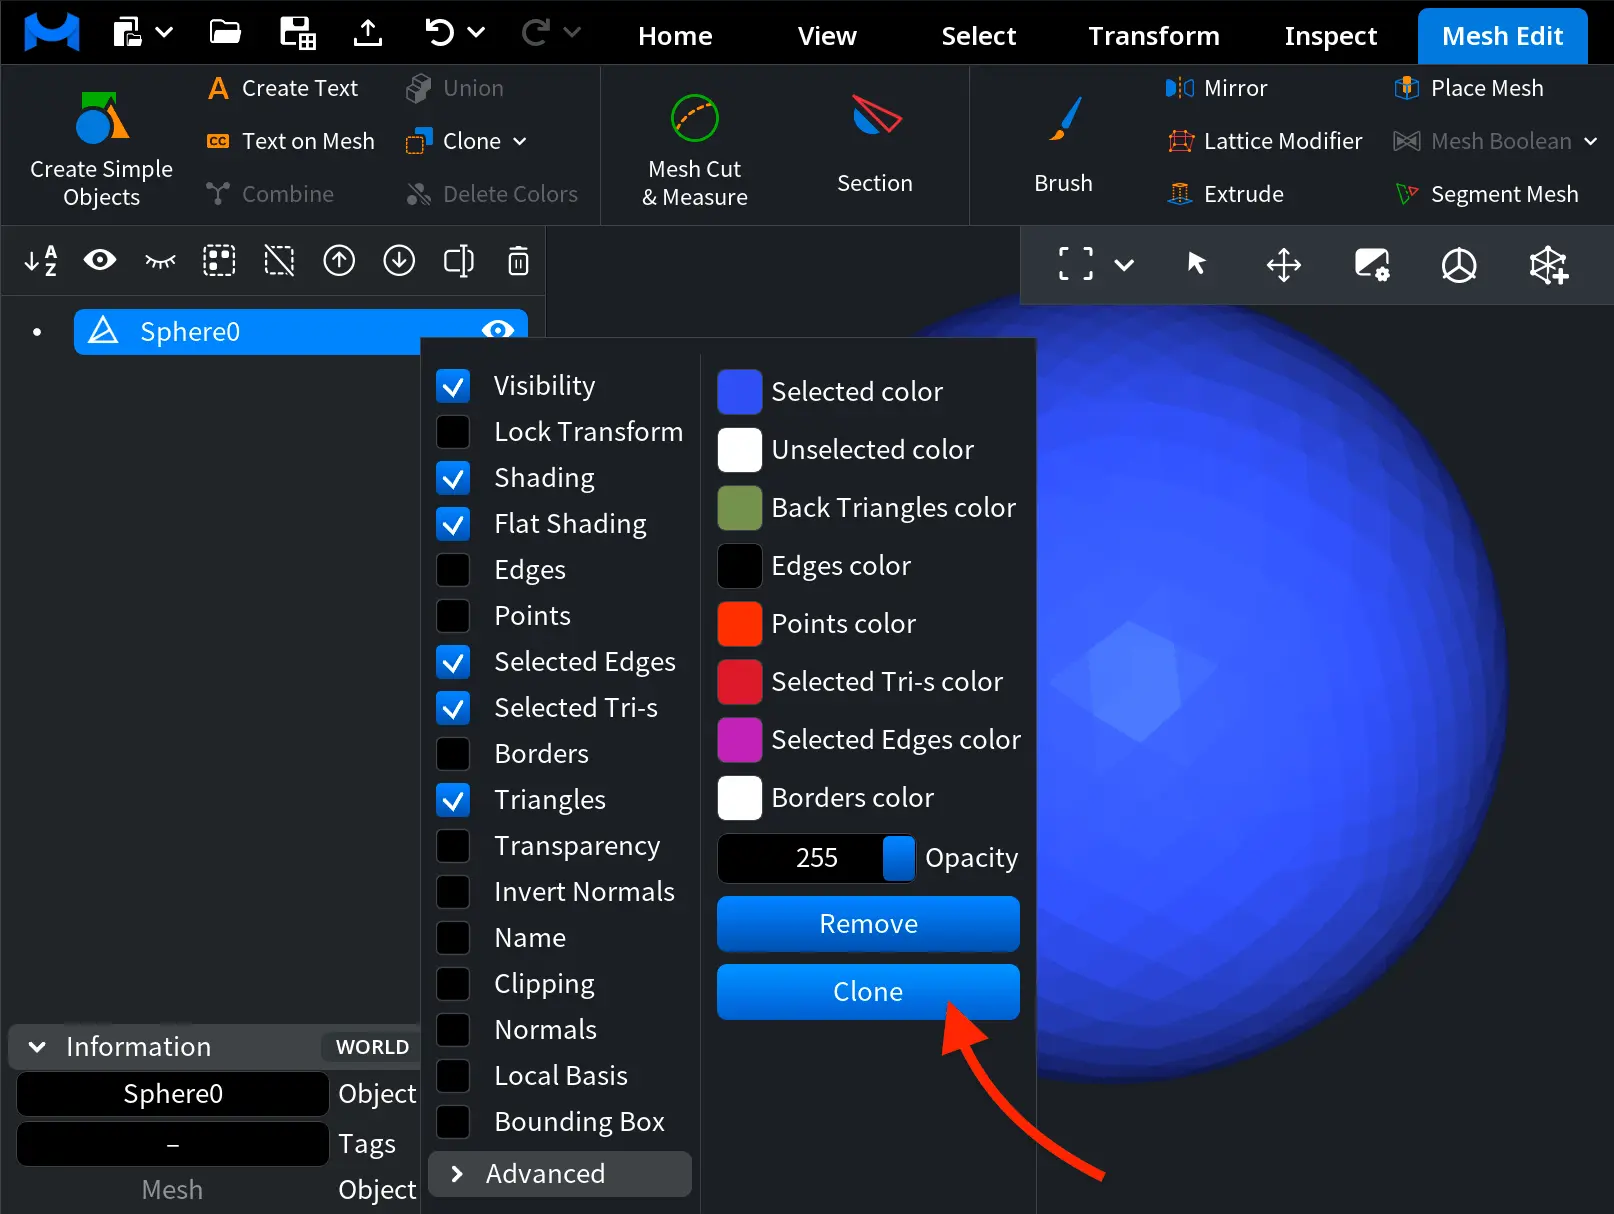Collapse the Information panel

pyautogui.click(x=37, y=1047)
